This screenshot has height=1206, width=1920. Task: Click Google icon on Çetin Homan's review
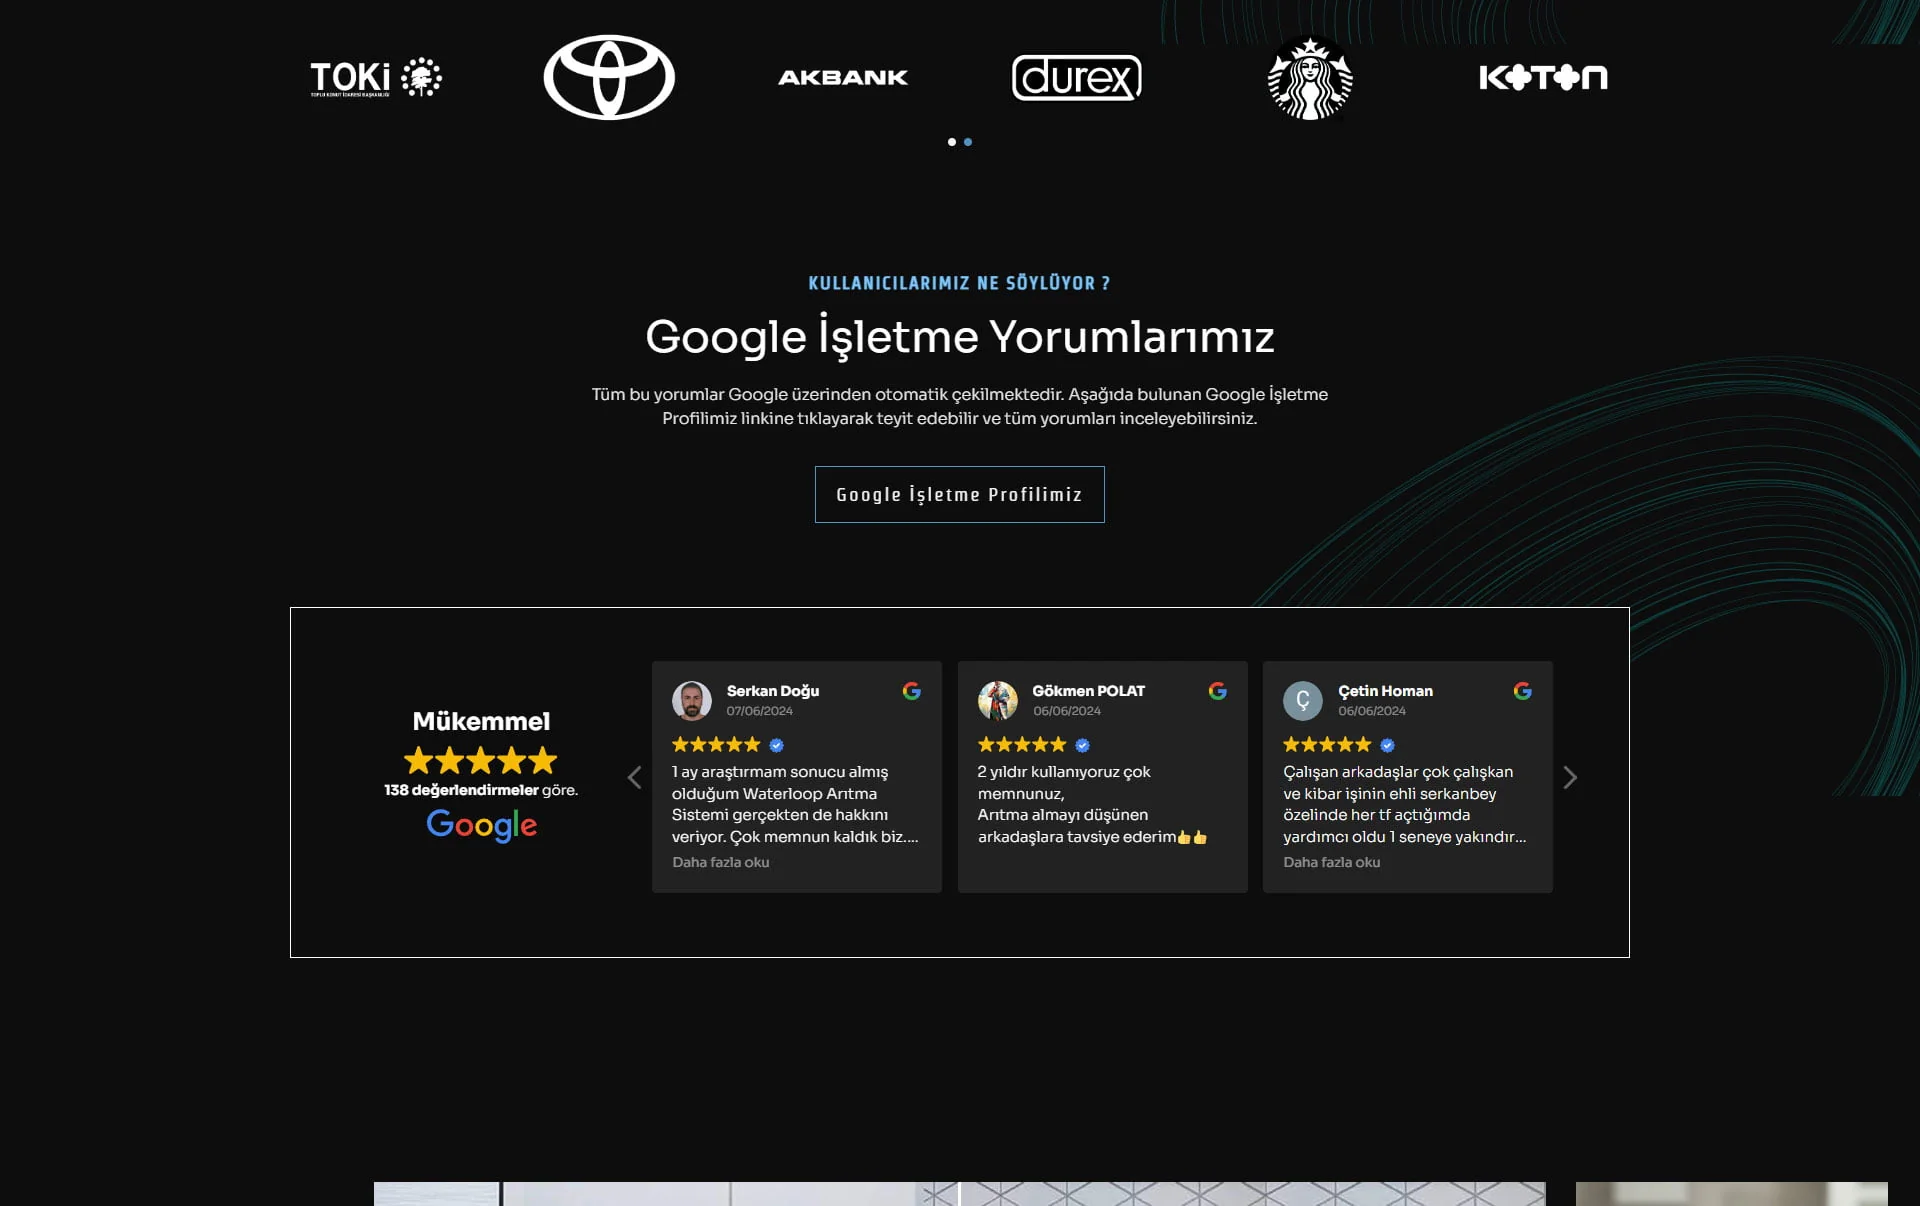click(x=1522, y=691)
